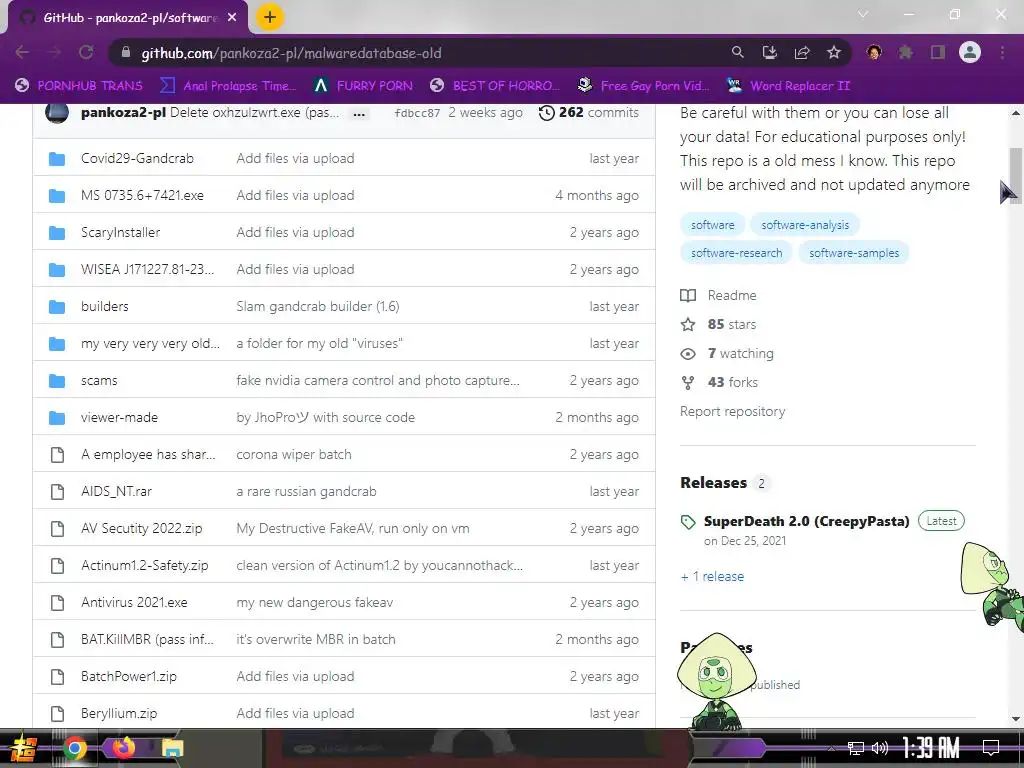Open commit hash fdbcc87
Screen dimensions: 1024x768
tap(417, 113)
